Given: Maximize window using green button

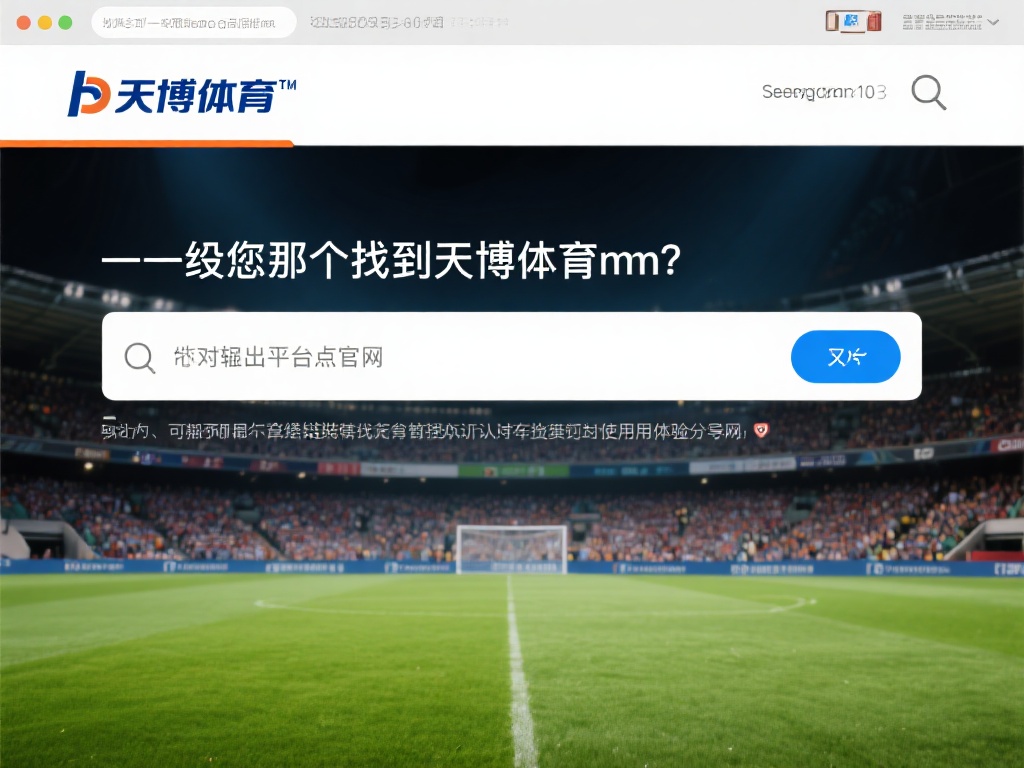Looking at the screenshot, I should (x=65, y=23).
